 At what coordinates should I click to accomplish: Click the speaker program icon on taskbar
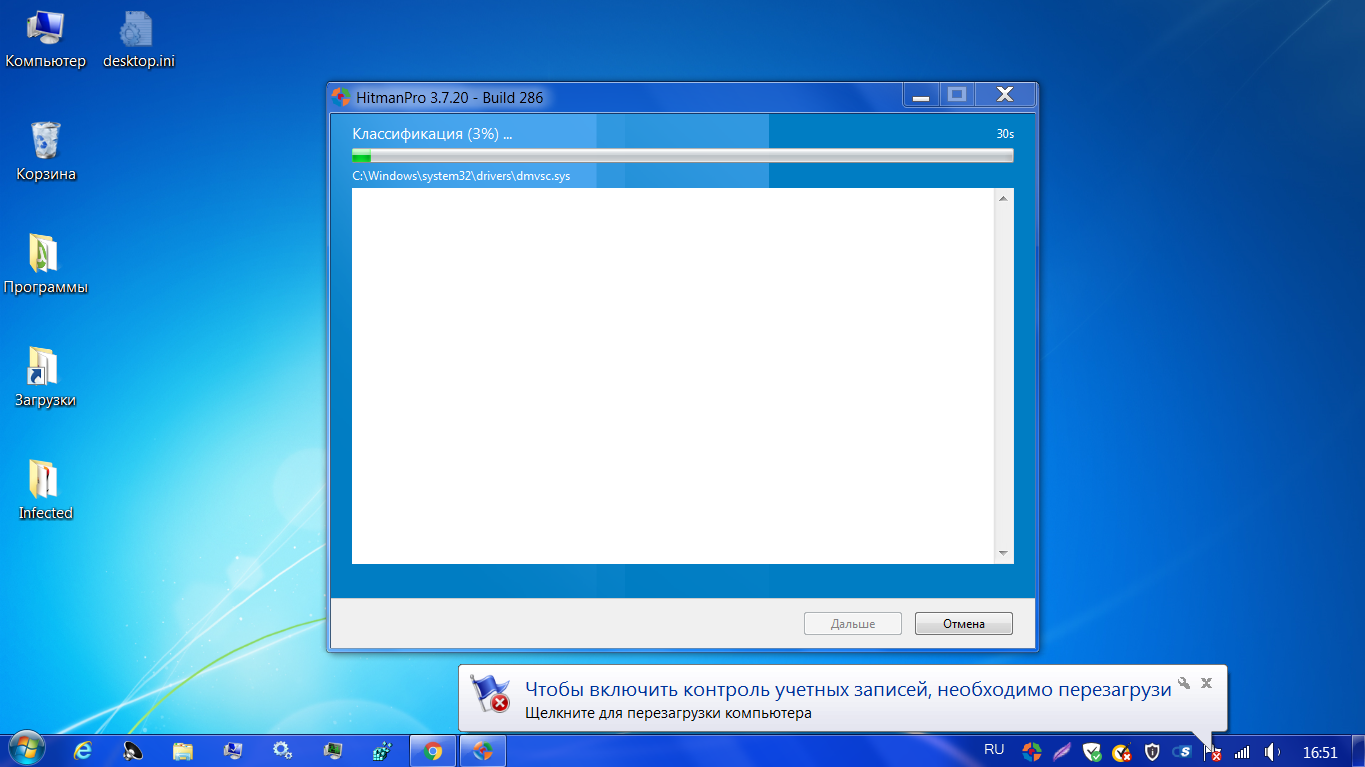point(133,751)
